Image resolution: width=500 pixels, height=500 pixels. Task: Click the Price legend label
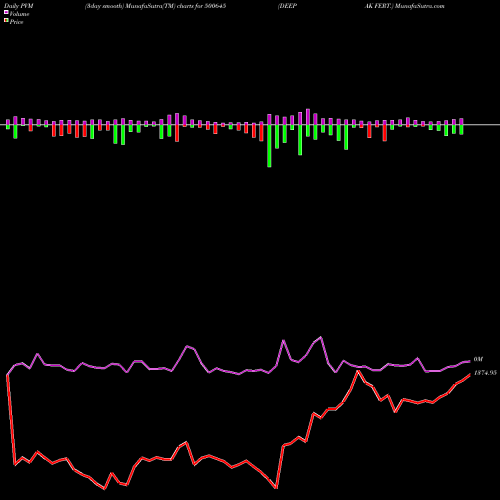16,22
